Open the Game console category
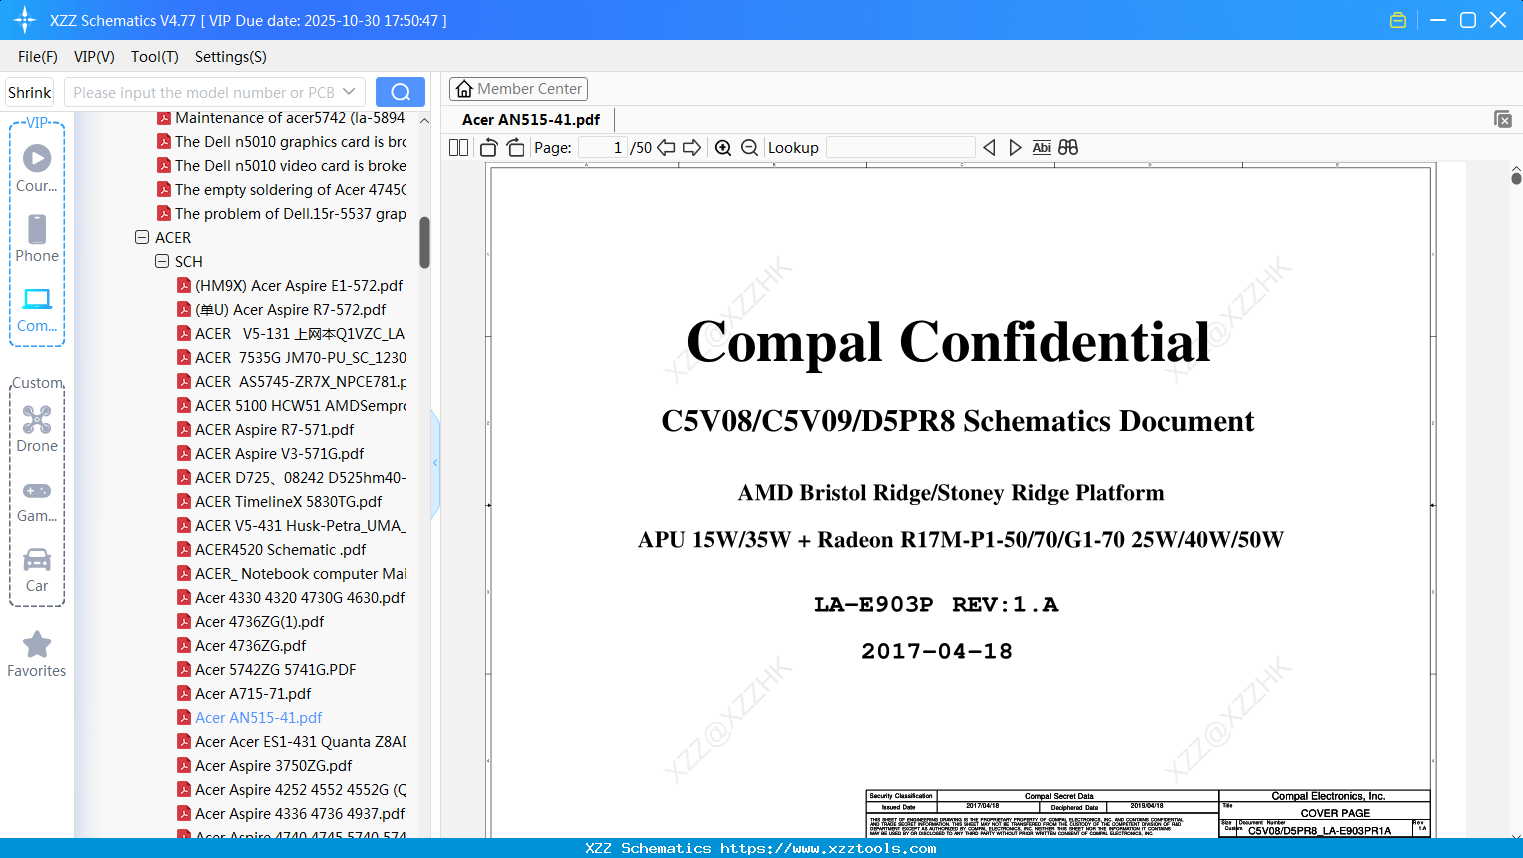Viewport: 1523px width, 858px height. click(x=37, y=500)
